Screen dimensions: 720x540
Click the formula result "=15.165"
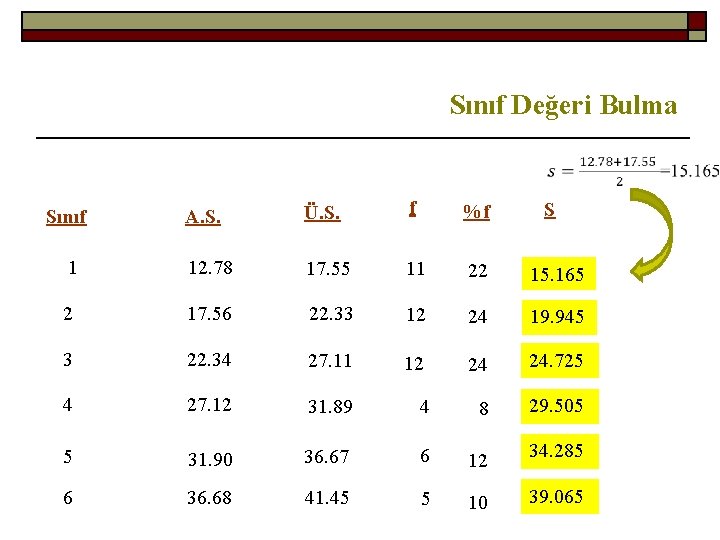690,171
